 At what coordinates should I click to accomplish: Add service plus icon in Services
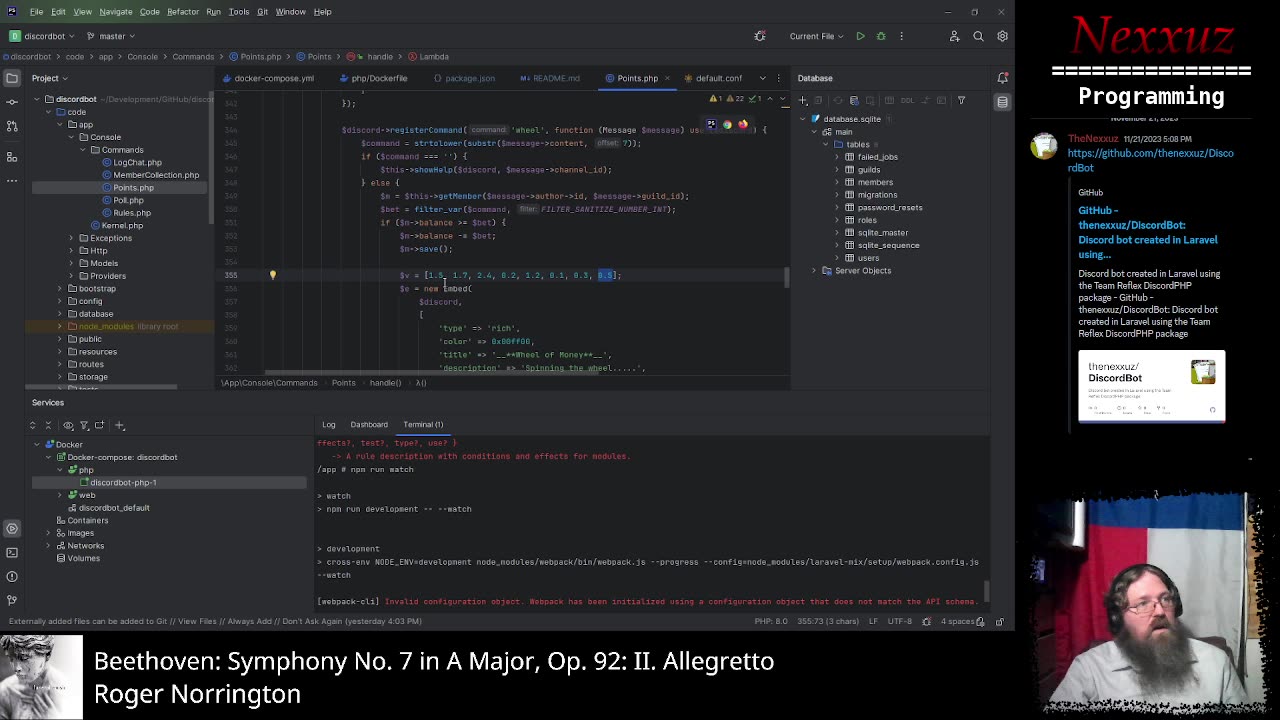point(119,425)
